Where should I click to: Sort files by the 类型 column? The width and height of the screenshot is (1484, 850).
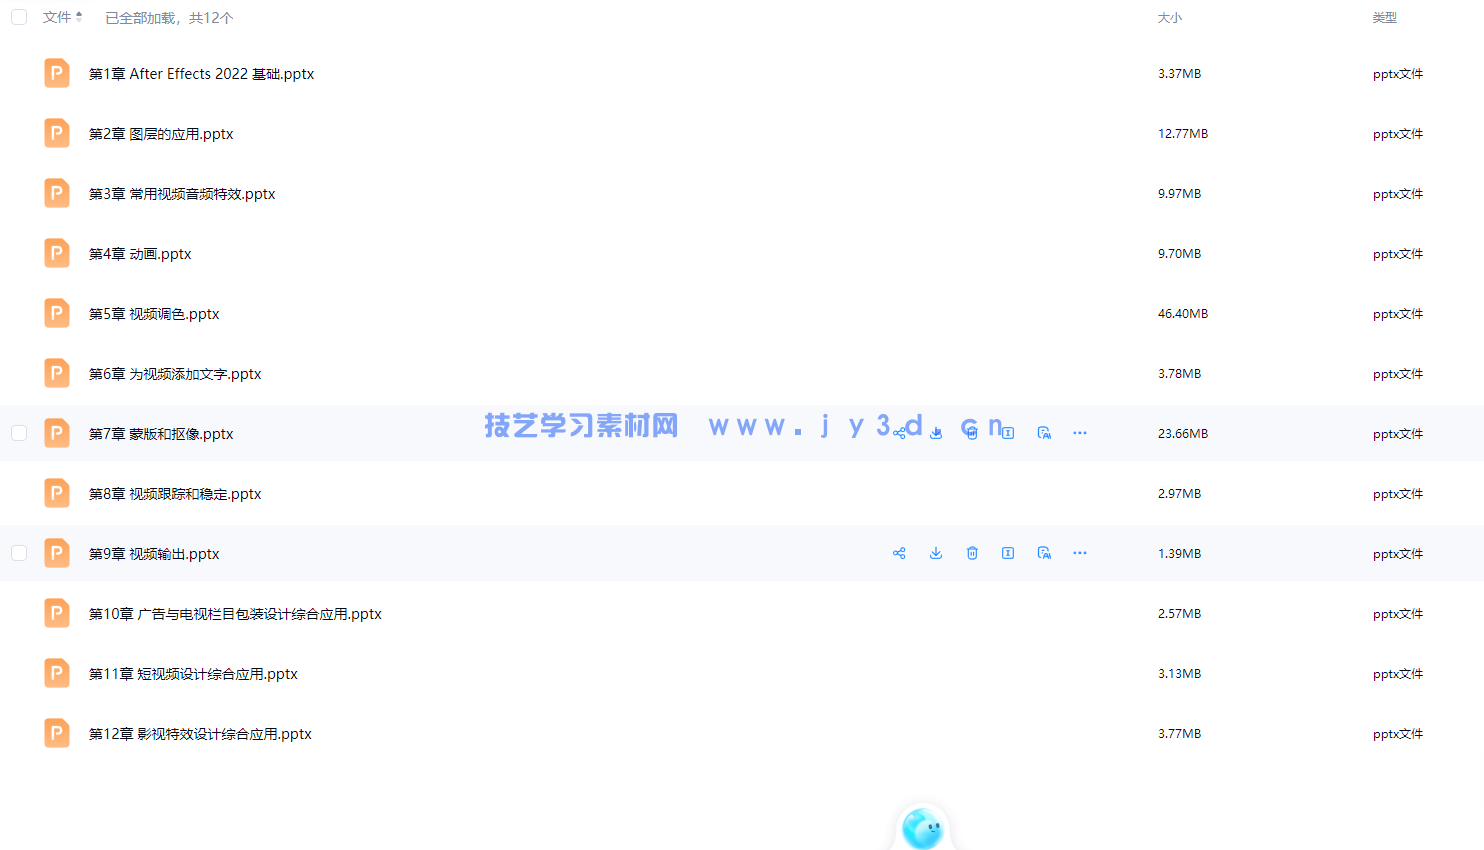click(1385, 17)
